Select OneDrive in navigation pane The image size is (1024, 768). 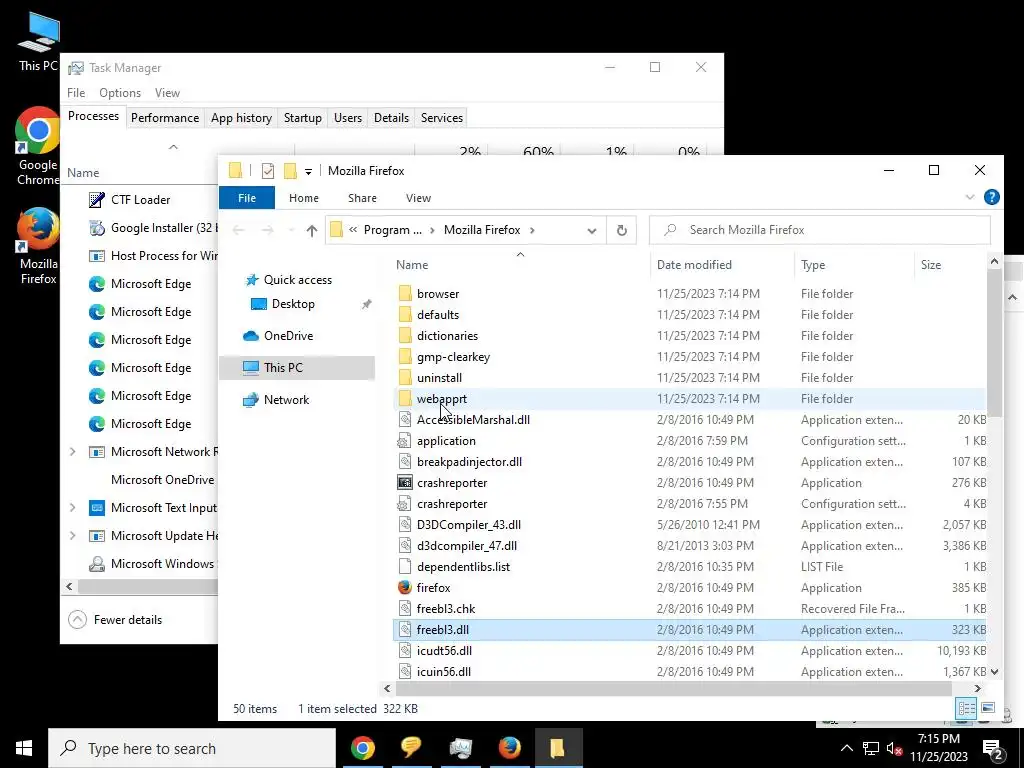pos(288,336)
